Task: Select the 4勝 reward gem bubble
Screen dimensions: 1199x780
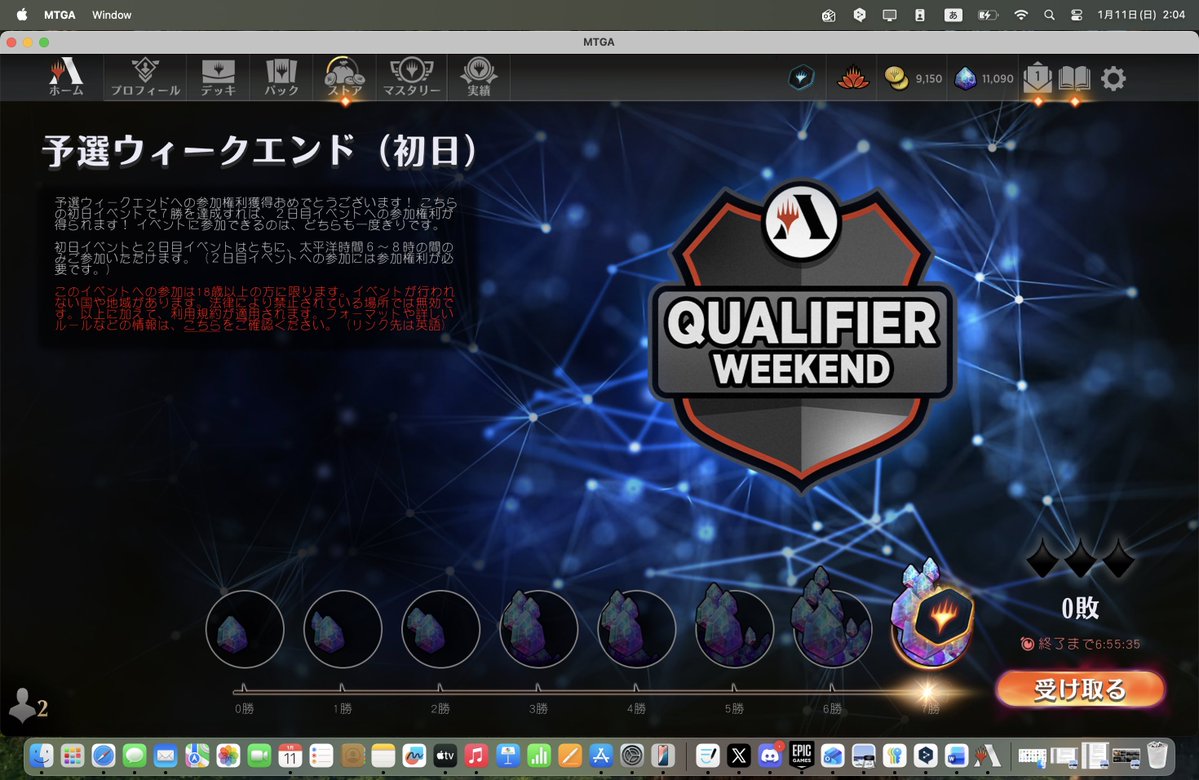Action: [x=636, y=629]
